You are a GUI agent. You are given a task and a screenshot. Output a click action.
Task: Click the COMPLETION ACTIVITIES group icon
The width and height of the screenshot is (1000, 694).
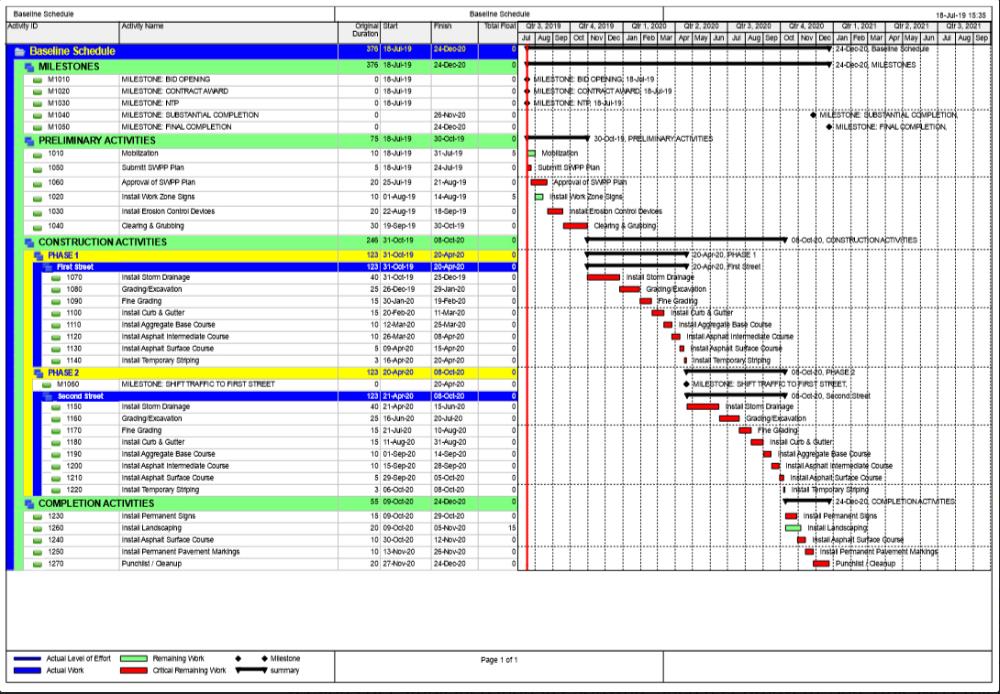[x=29, y=503]
